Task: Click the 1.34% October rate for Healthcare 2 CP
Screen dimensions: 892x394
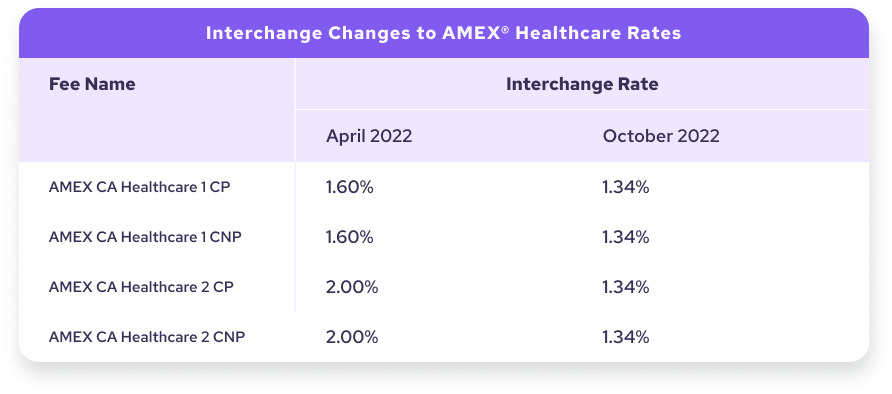Action: tap(626, 287)
